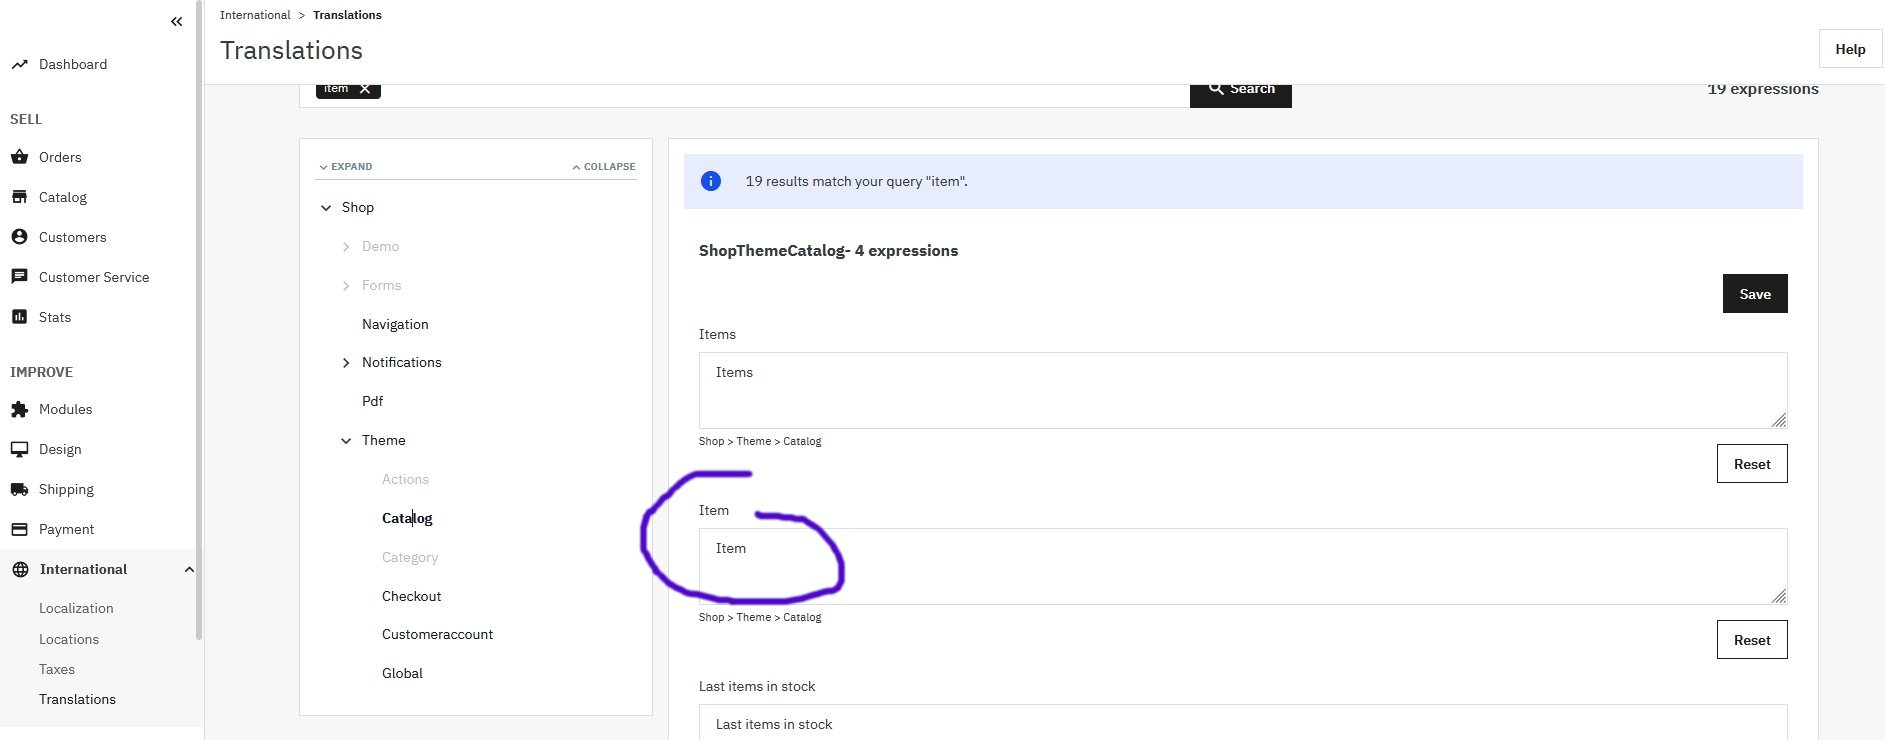This screenshot has height=740, width=1885.
Task: Open the Customers menu
Action: [73, 237]
